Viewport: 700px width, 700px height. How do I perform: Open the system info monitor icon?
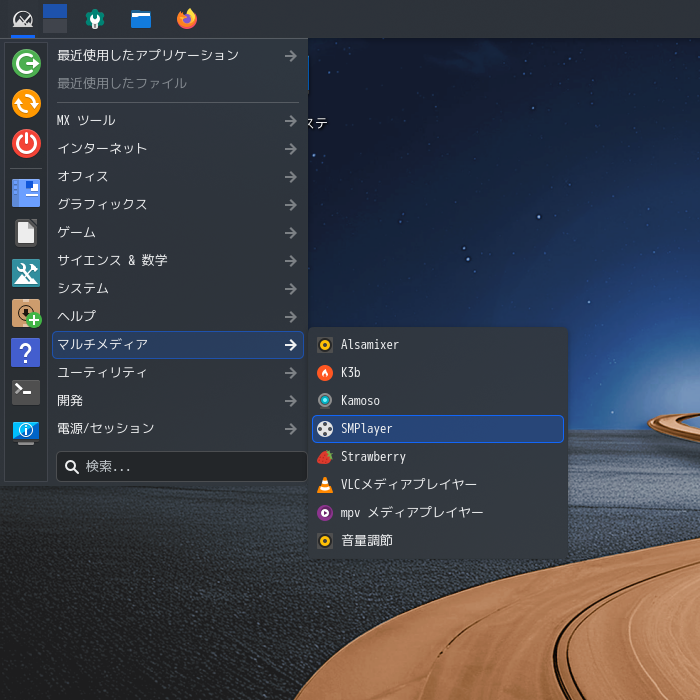(26, 432)
